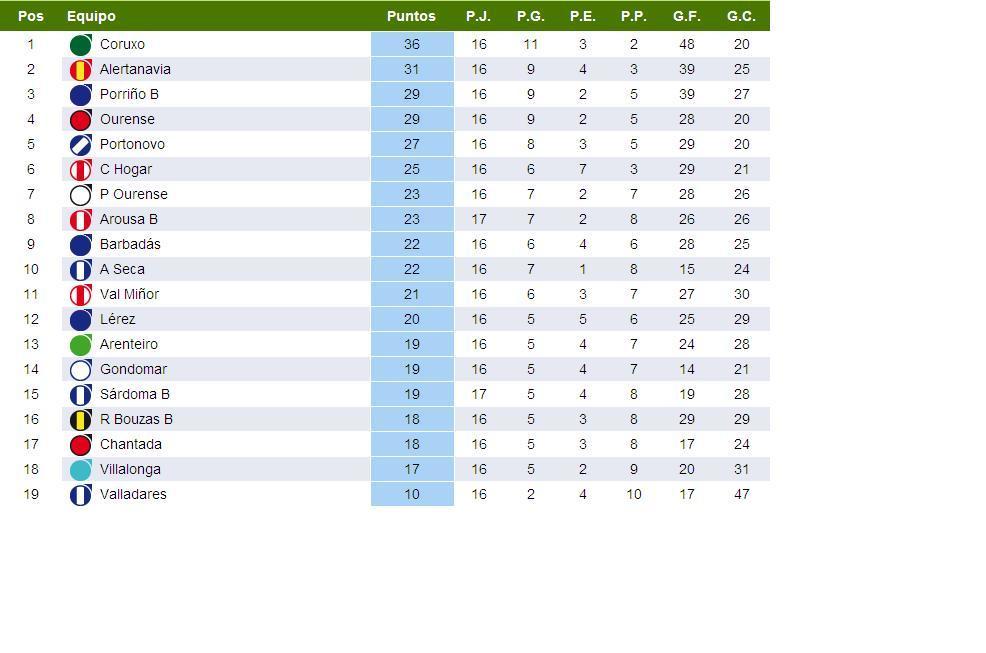Open the Porriño B team name
This screenshot has width=986, height=653.
click(129, 94)
